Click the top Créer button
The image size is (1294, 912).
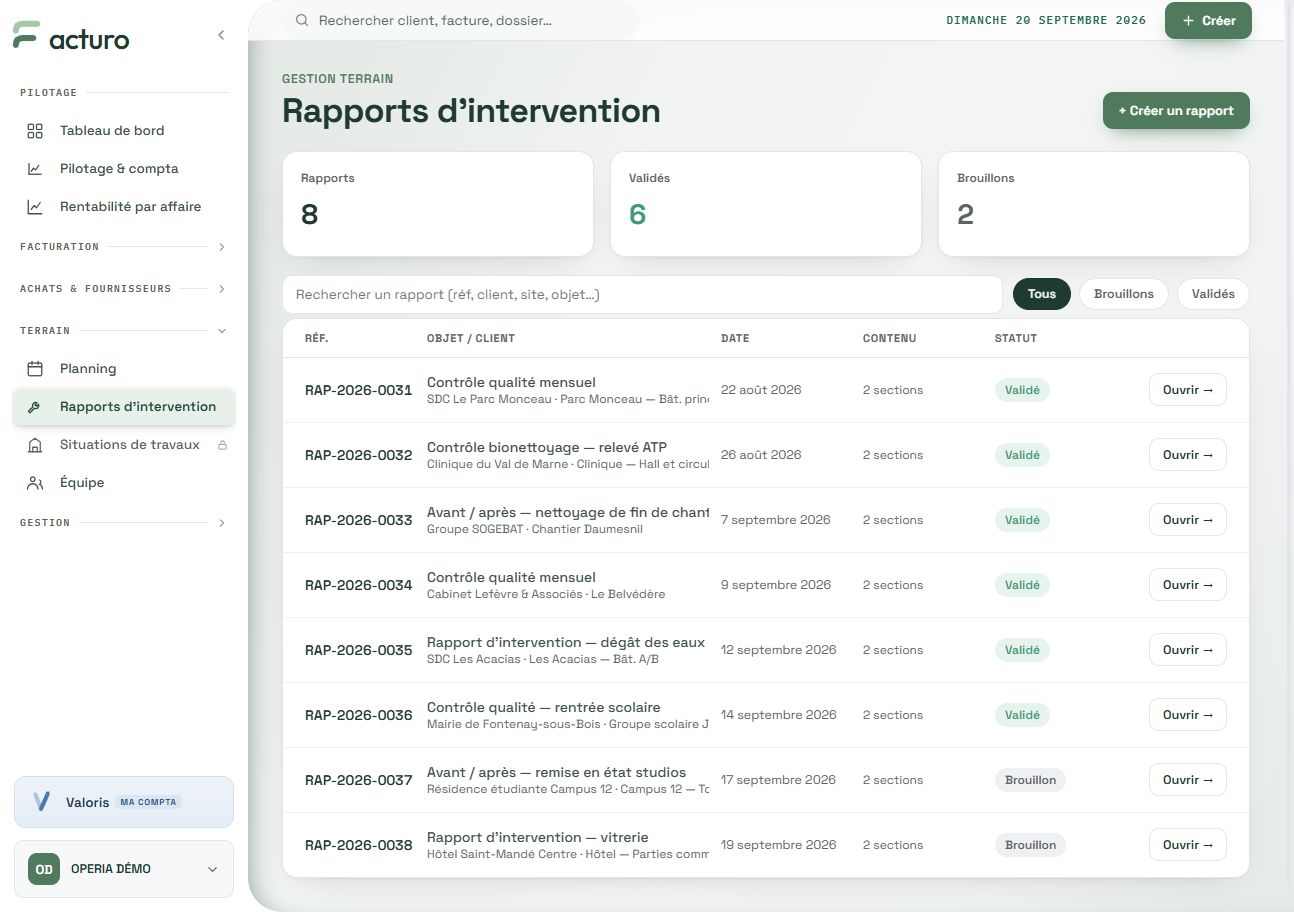(x=1208, y=20)
